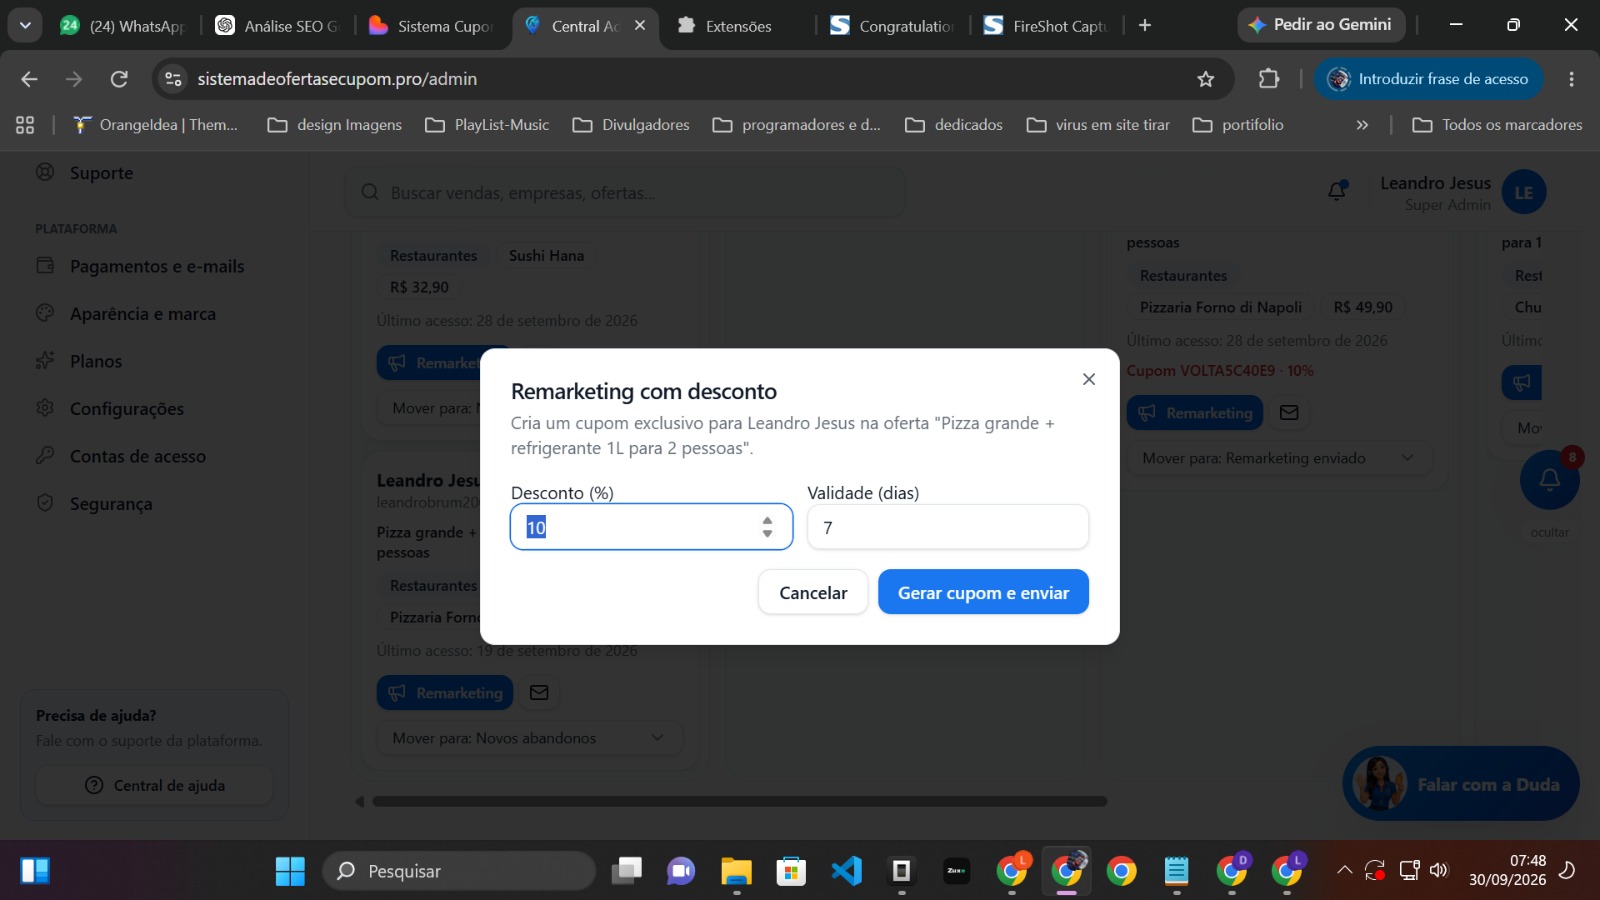
Task: Click Cancelar in the dialog
Action: tap(813, 592)
